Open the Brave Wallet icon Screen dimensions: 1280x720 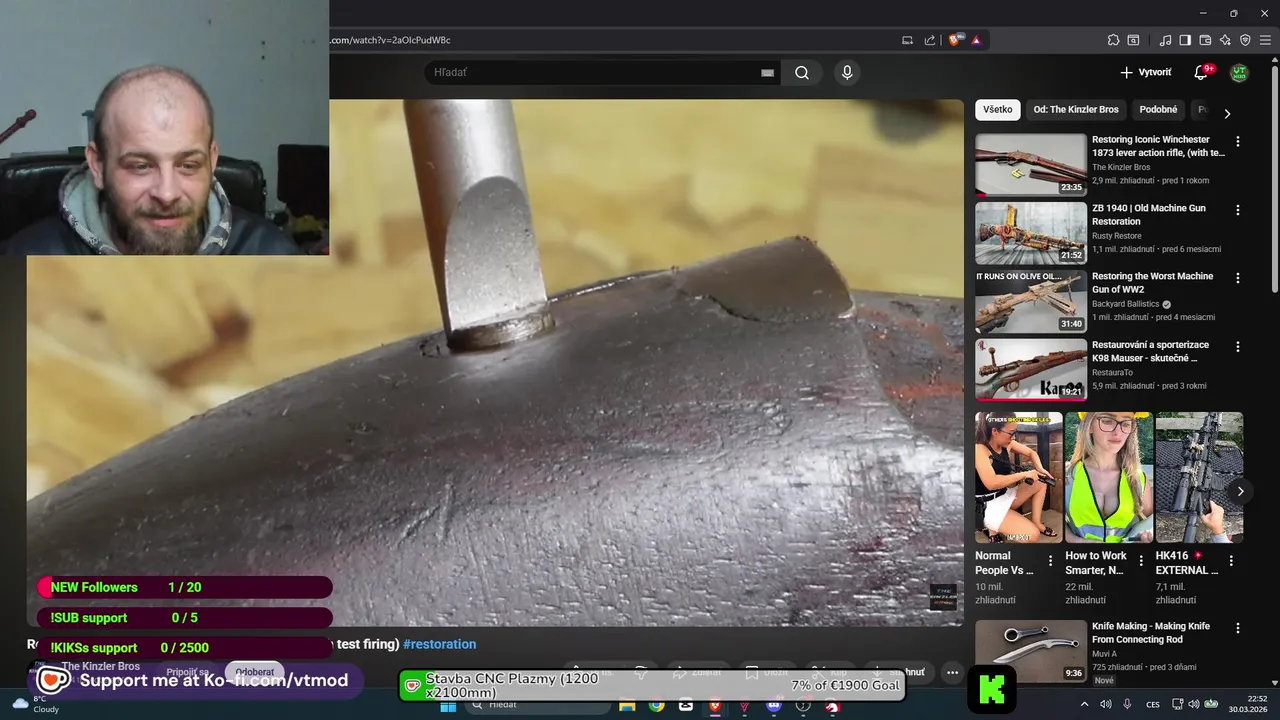1205,40
